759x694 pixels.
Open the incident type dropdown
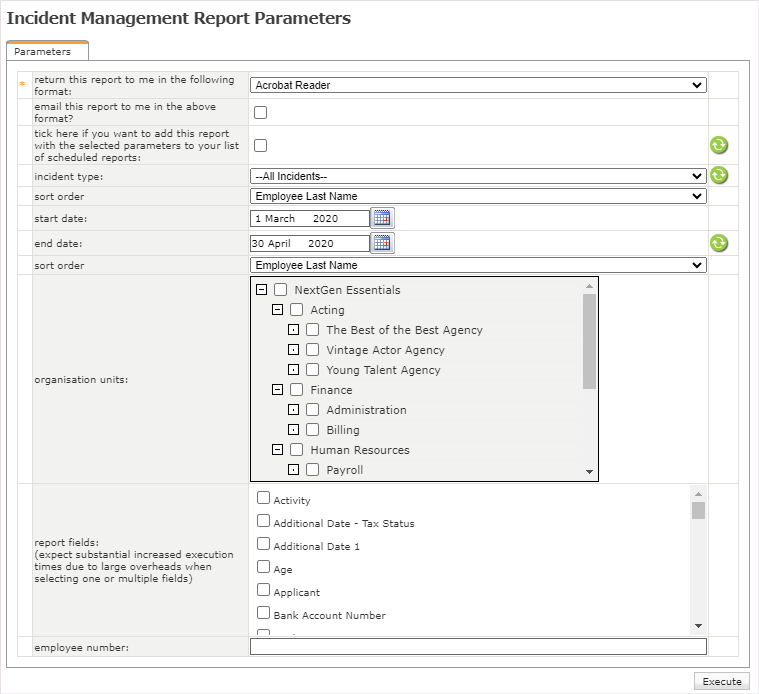click(x=478, y=176)
